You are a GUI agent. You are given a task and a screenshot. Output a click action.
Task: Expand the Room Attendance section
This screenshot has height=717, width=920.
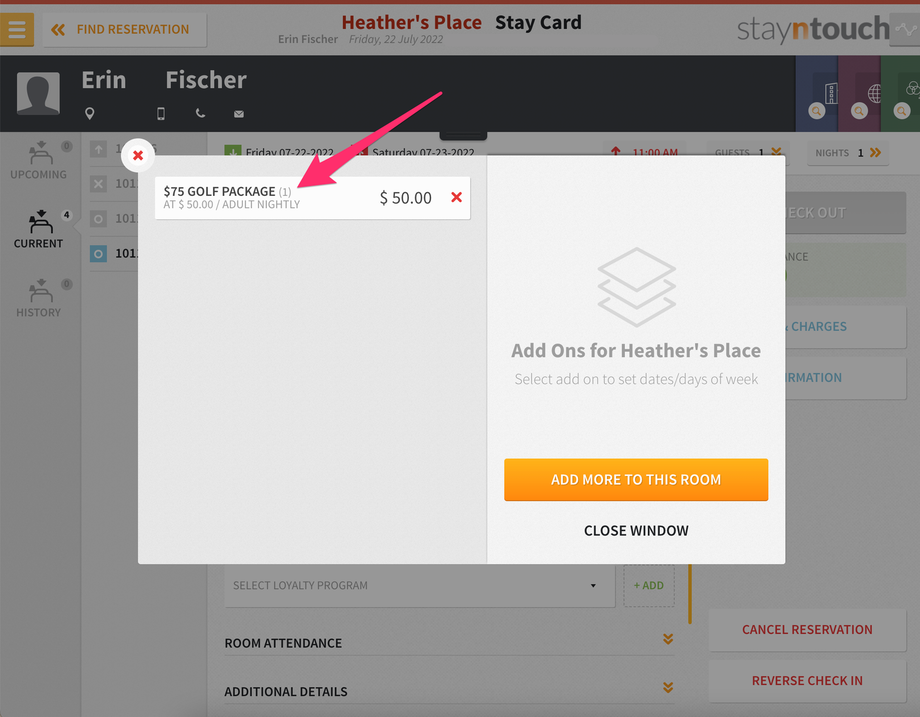tap(449, 642)
